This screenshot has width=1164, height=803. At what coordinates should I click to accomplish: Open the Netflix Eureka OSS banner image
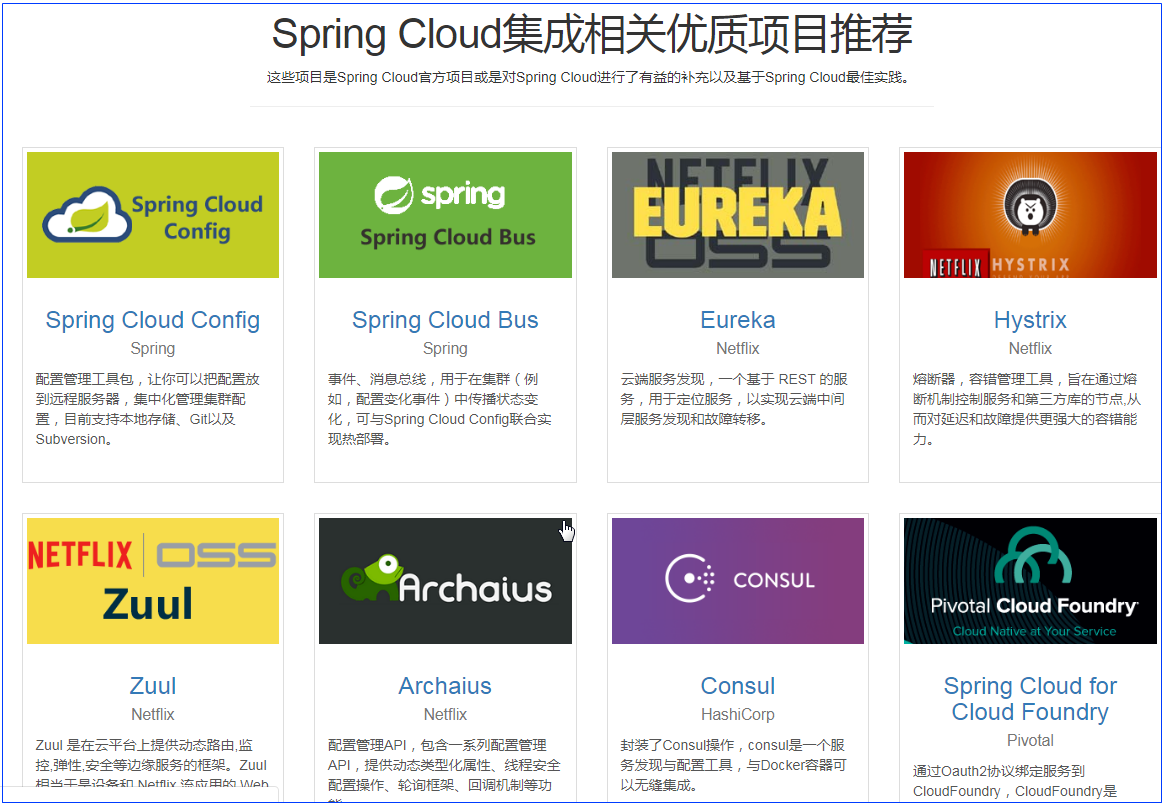coord(738,215)
